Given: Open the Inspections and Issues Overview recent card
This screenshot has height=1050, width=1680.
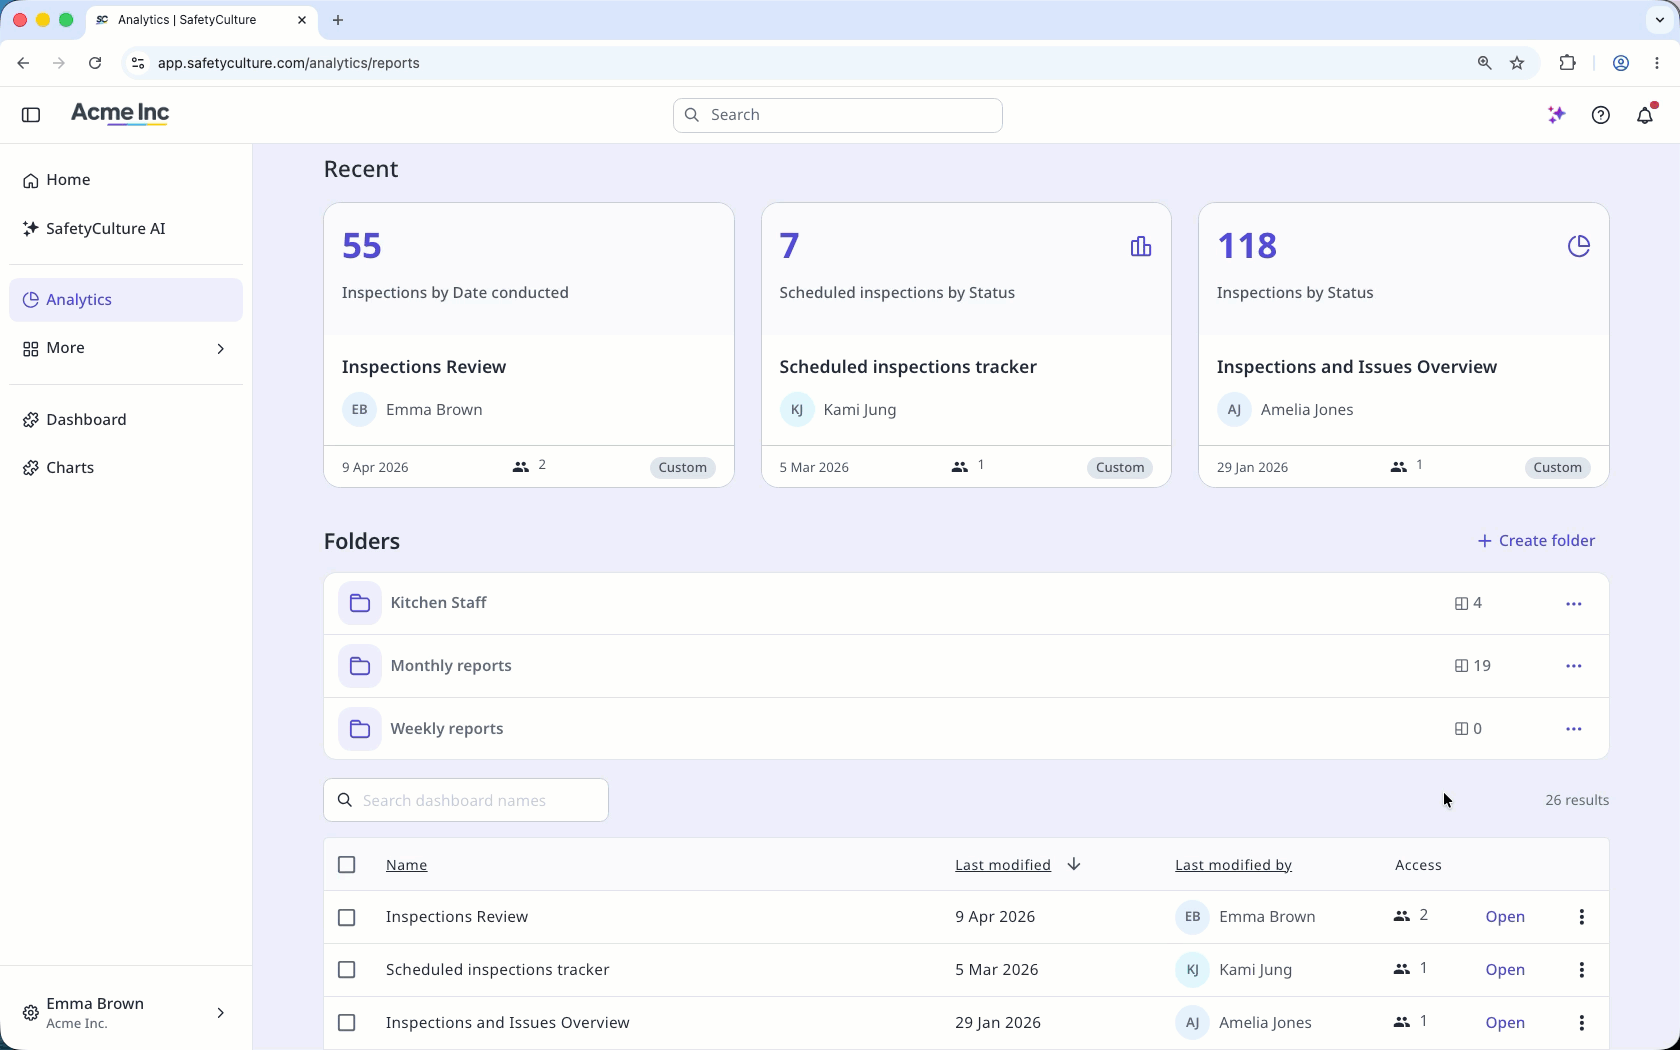Looking at the screenshot, I should [x=1404, y=345].
